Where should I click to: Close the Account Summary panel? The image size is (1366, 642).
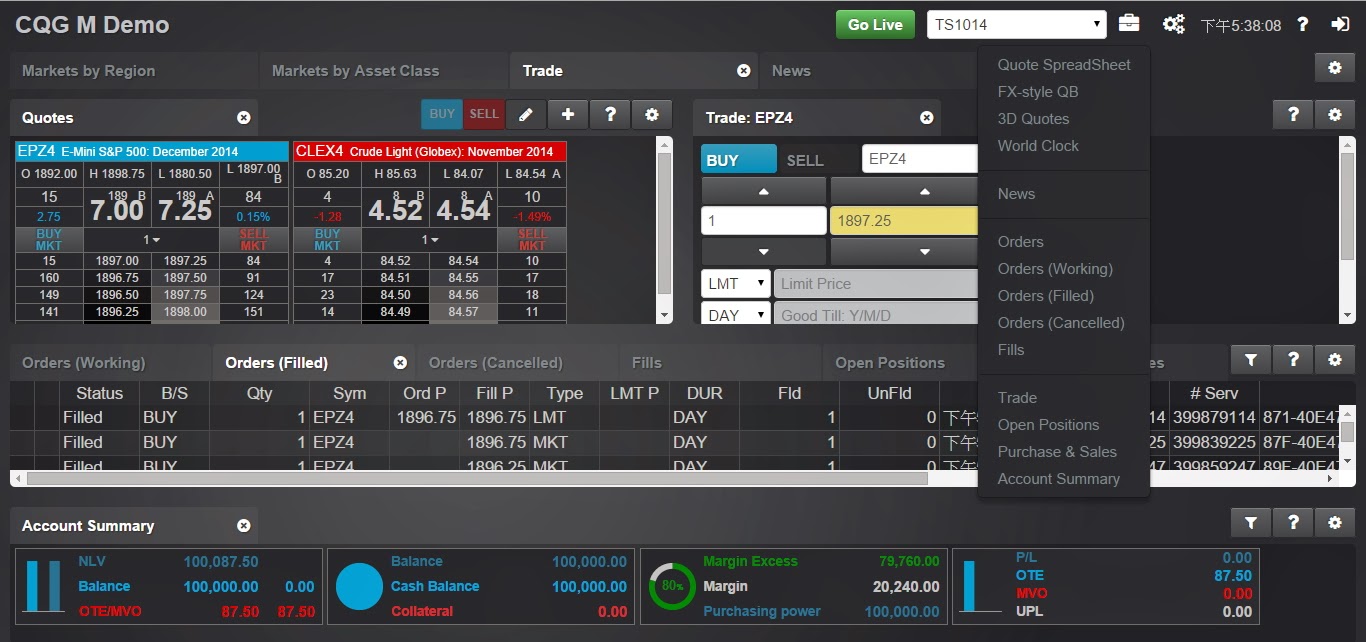243,526
